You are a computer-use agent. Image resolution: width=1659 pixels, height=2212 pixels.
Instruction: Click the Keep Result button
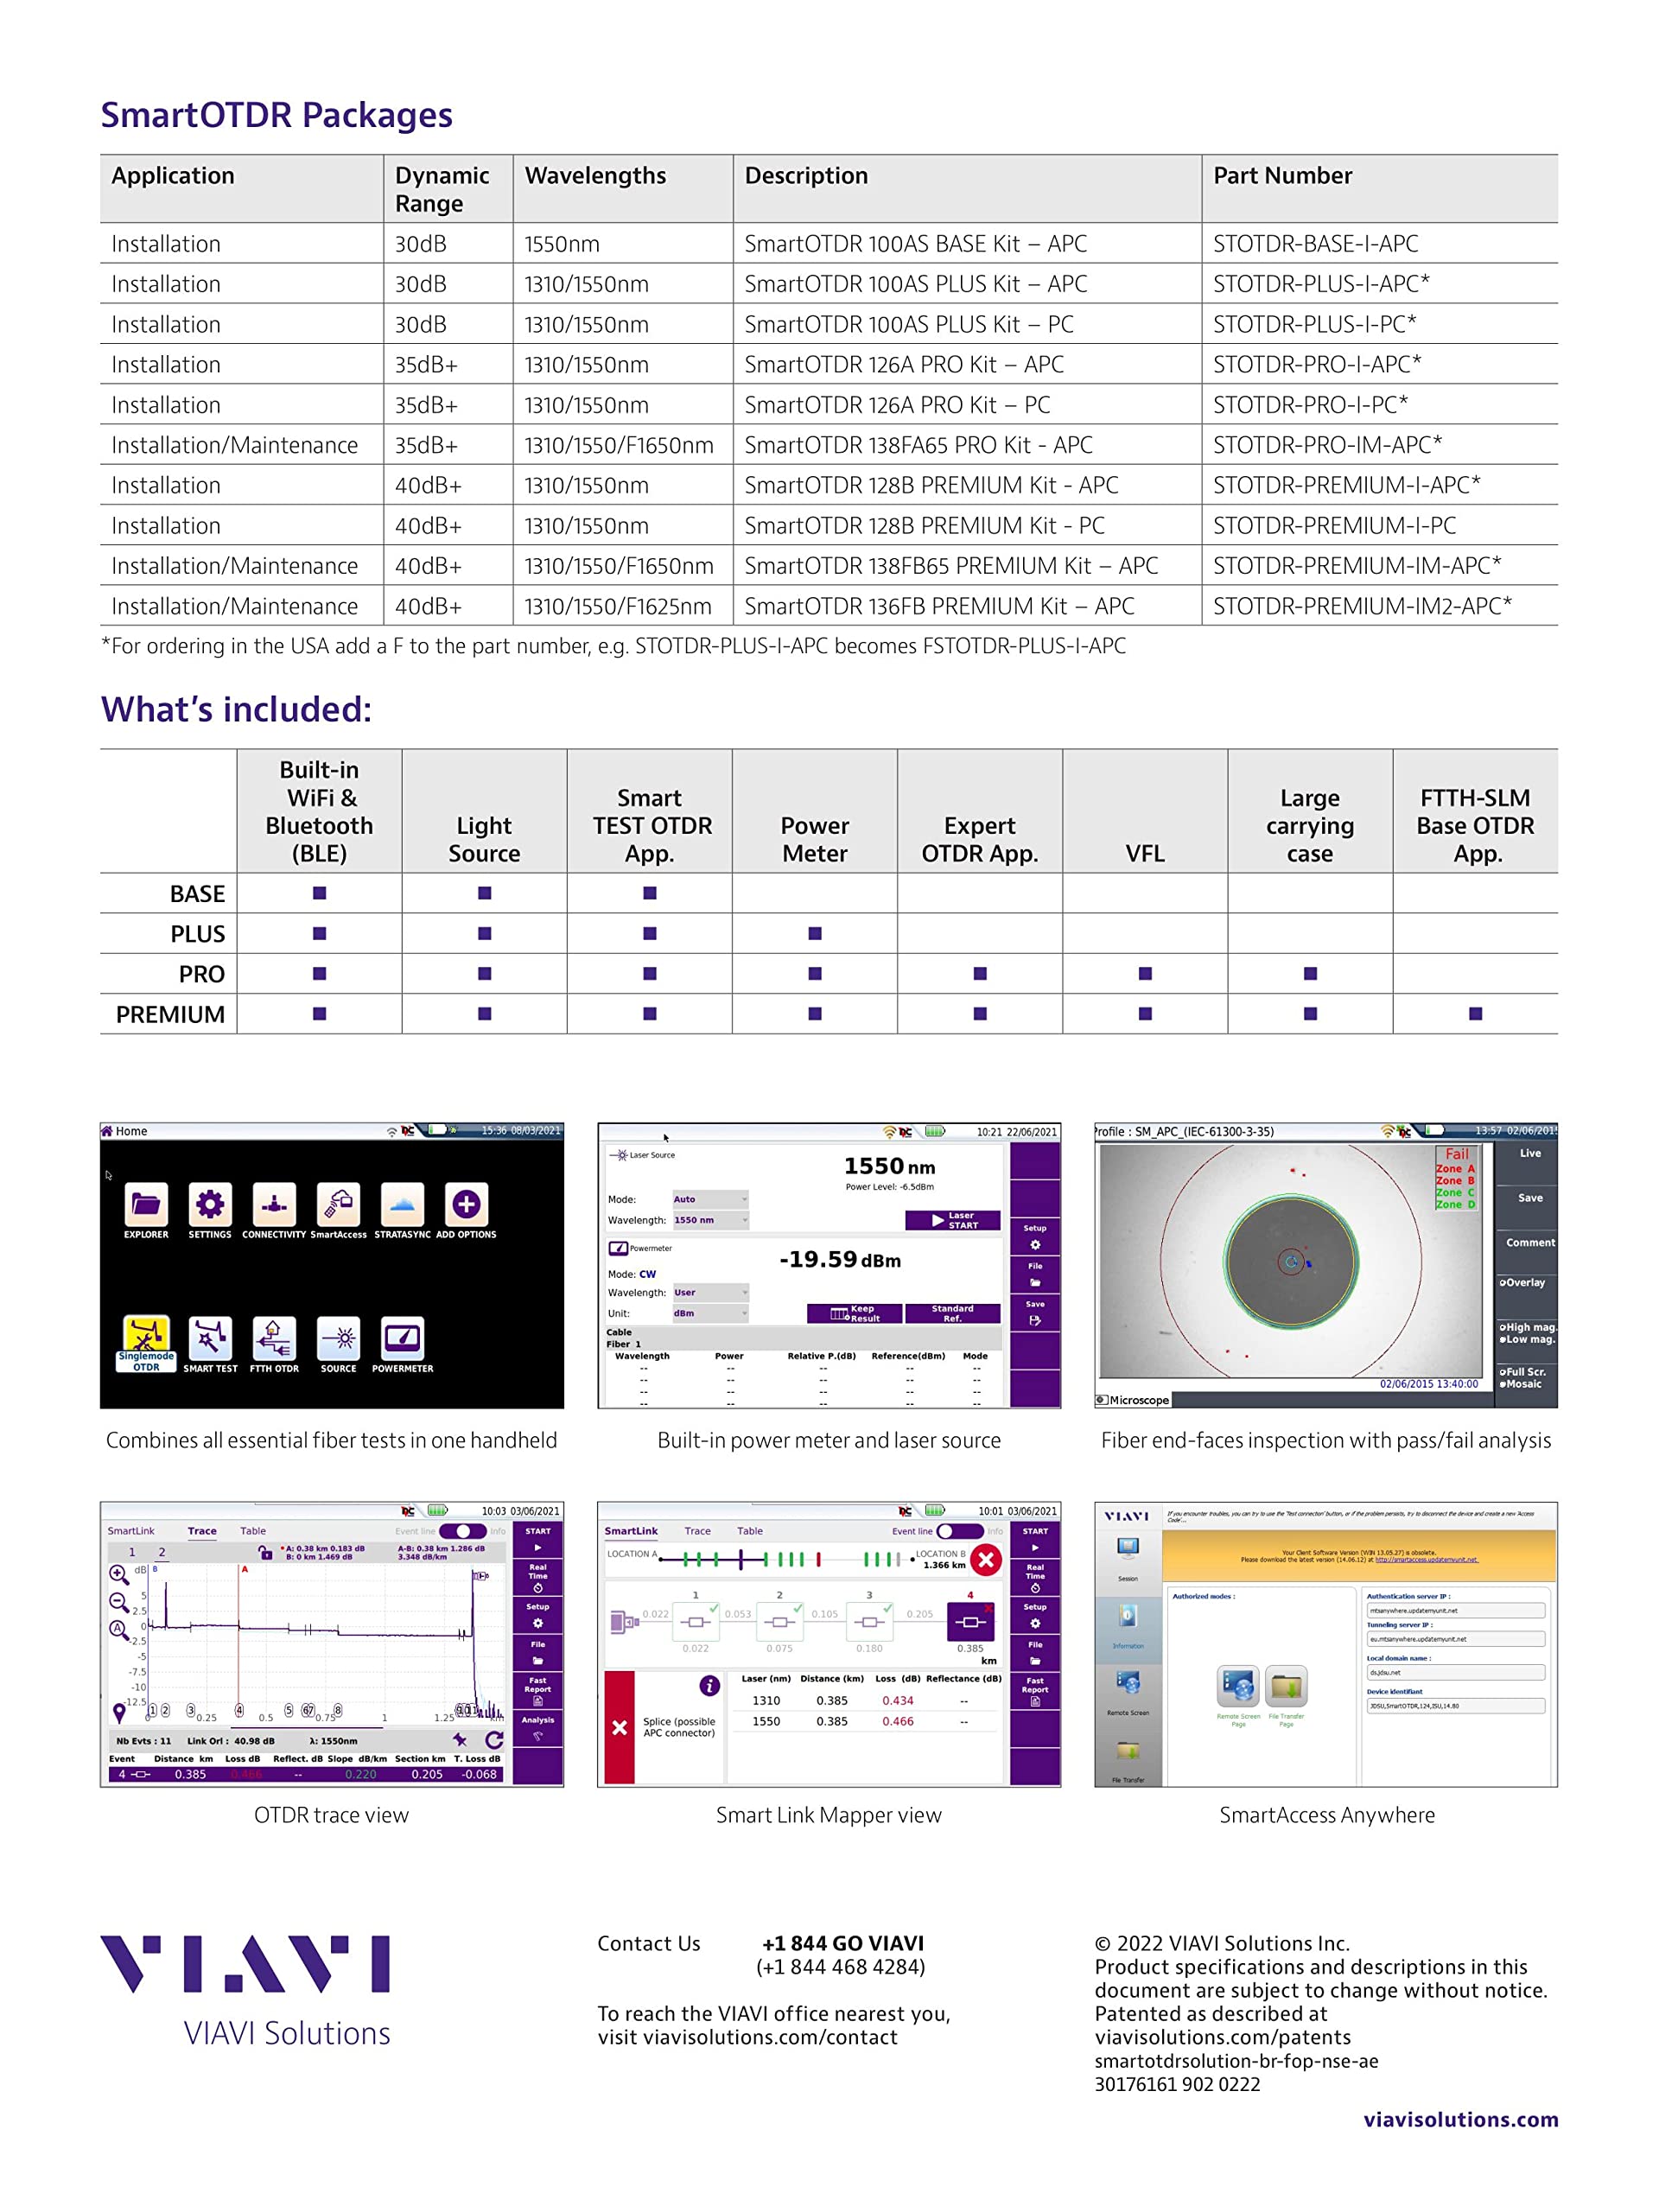click(855, 1313)
